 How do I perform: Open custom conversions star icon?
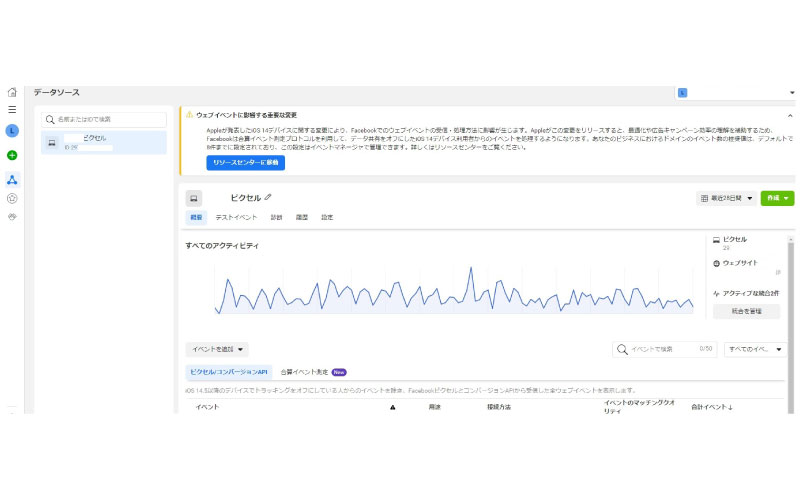pyautogui.click(x=12, y=198)
